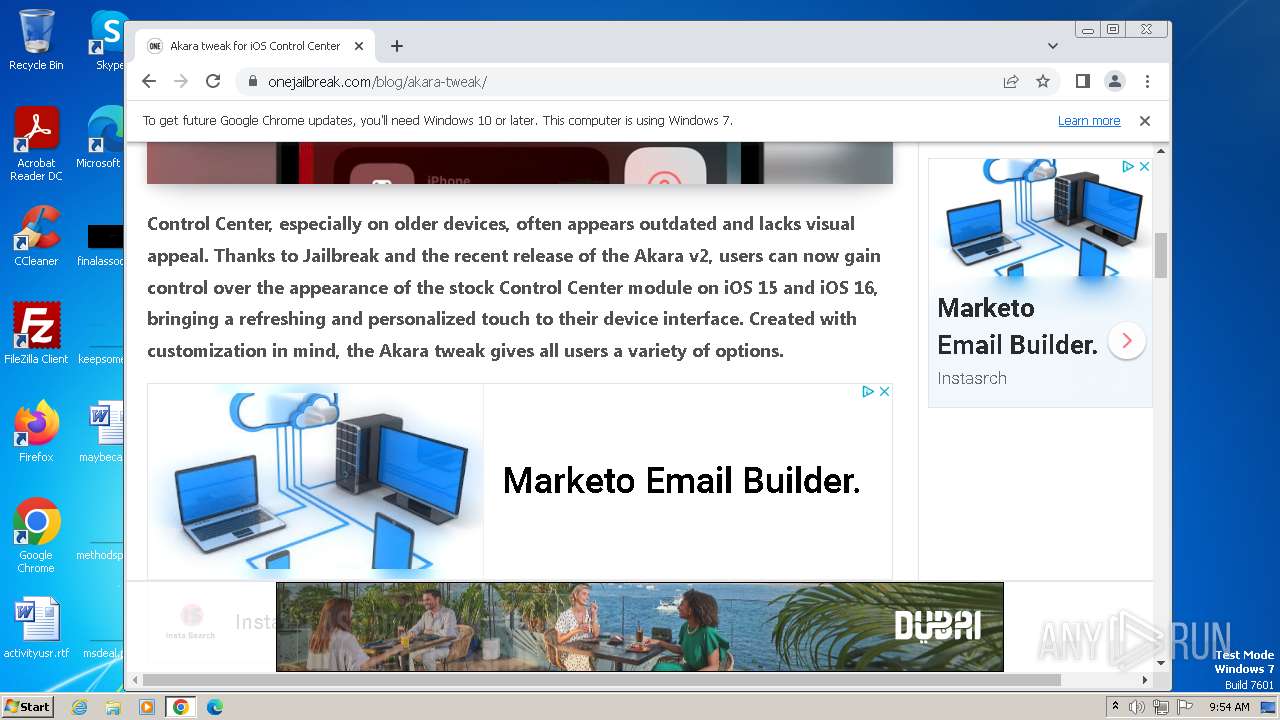
Task: Open Windows Media Player from taskbar
Action: click(x=147, y=707)
